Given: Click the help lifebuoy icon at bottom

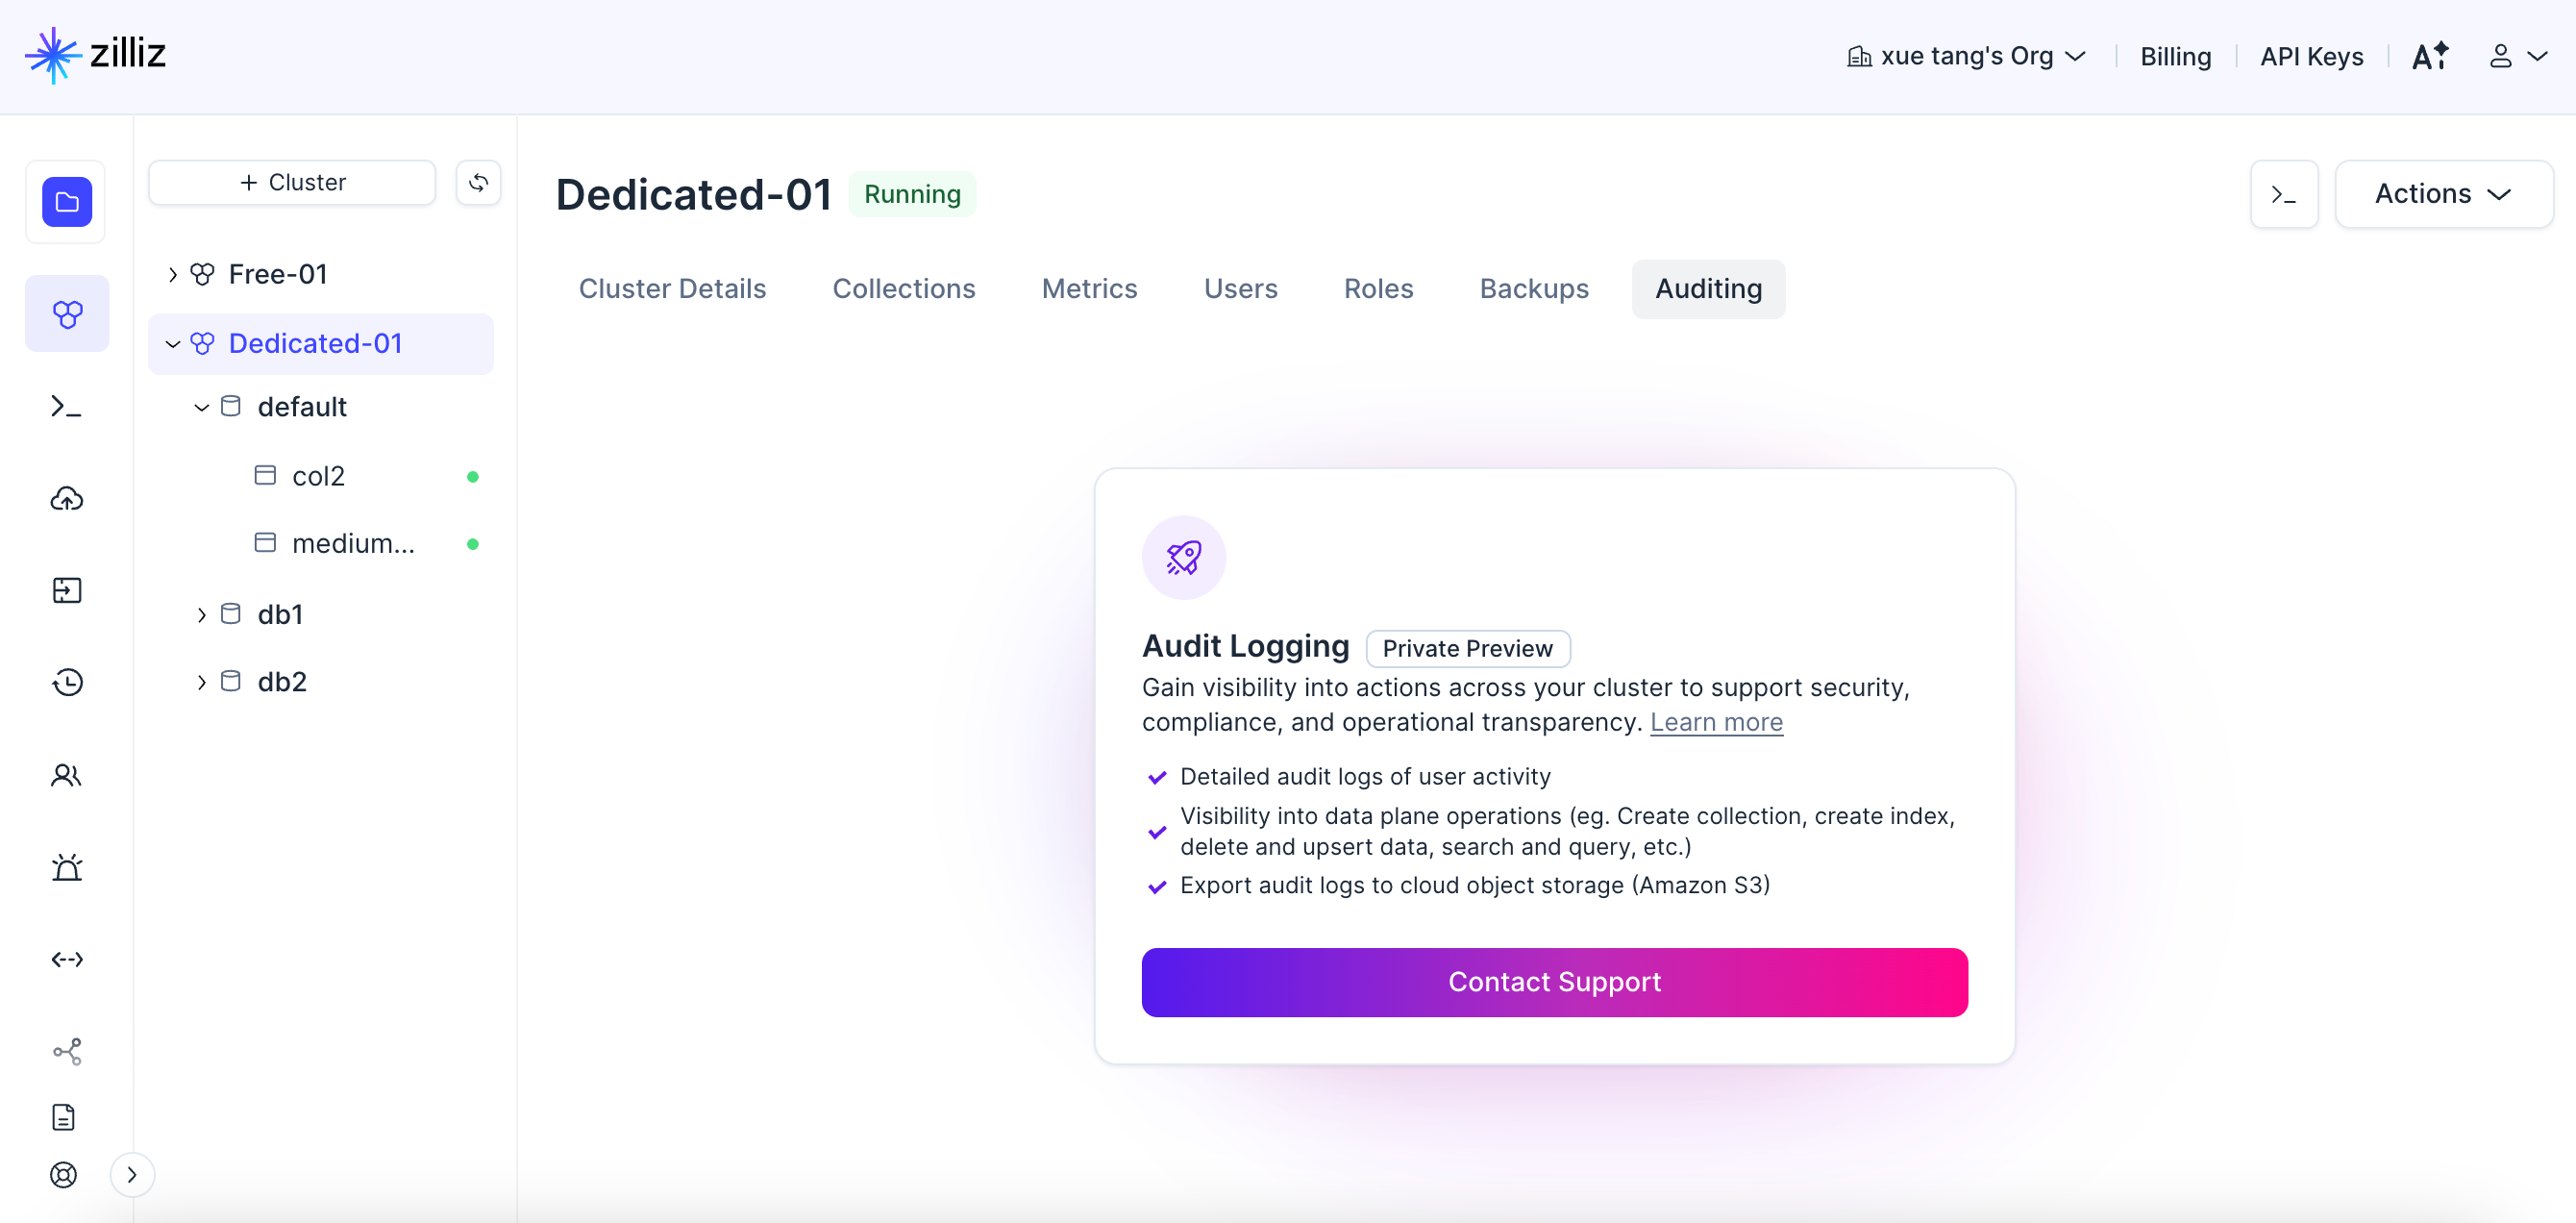Looking at the screenshot, I should 64,1174.
